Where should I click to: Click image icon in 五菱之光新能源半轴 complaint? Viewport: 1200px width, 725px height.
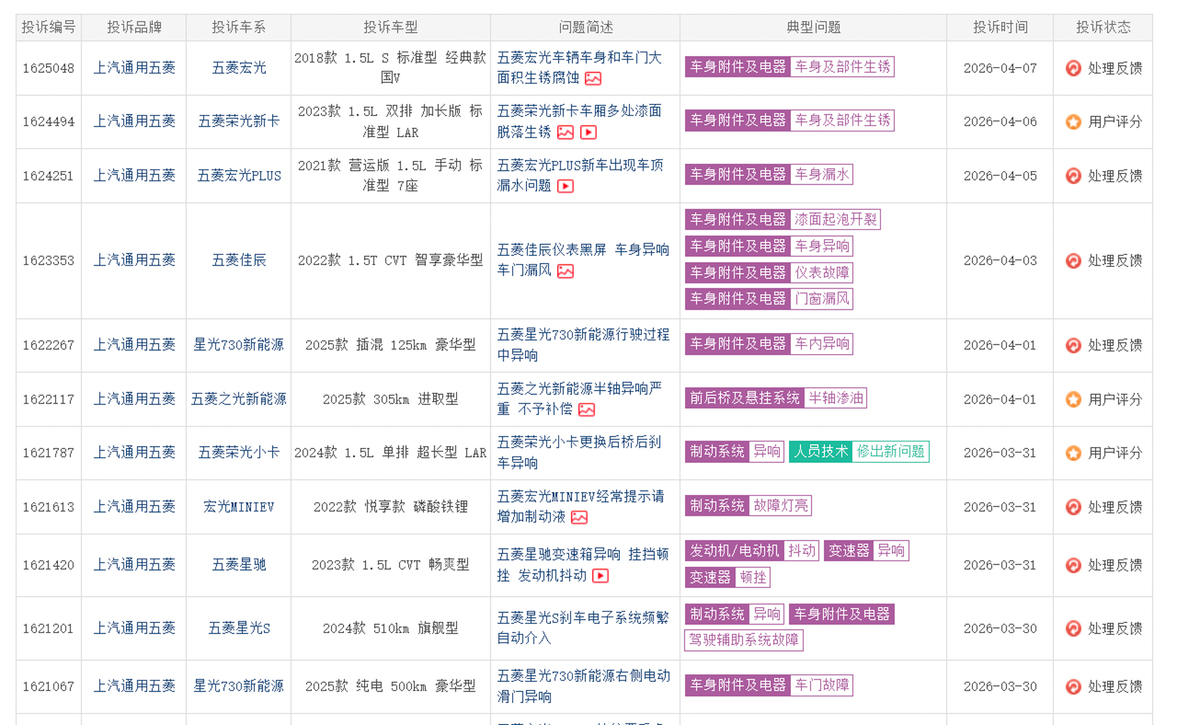(x=586, y=410)
